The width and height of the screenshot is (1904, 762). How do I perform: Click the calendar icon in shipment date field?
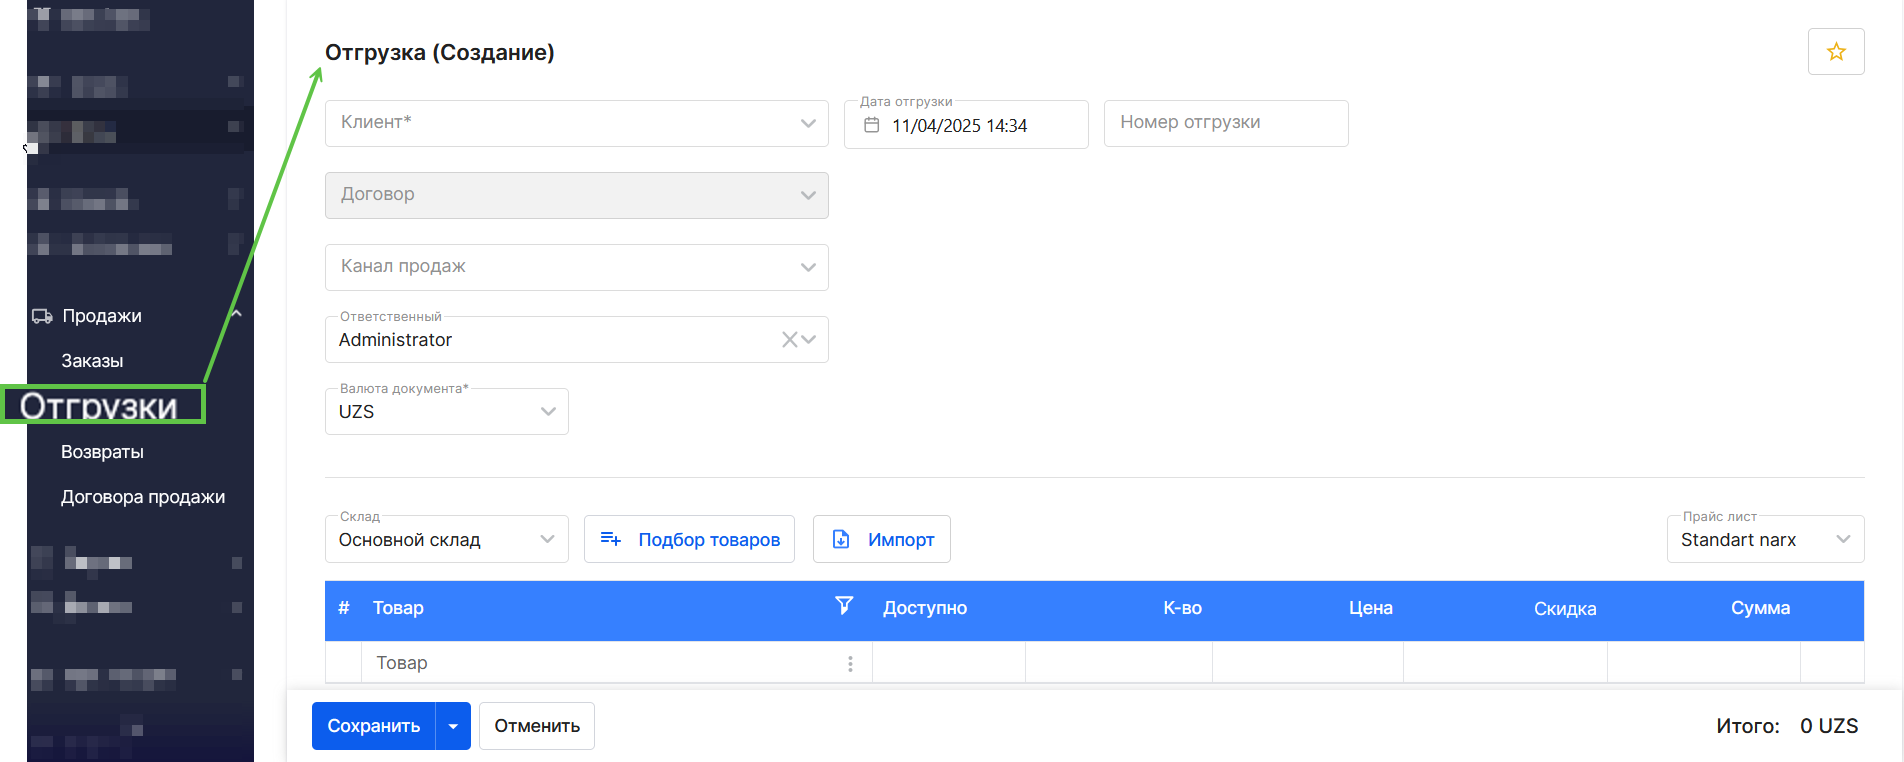pos(871,125)
